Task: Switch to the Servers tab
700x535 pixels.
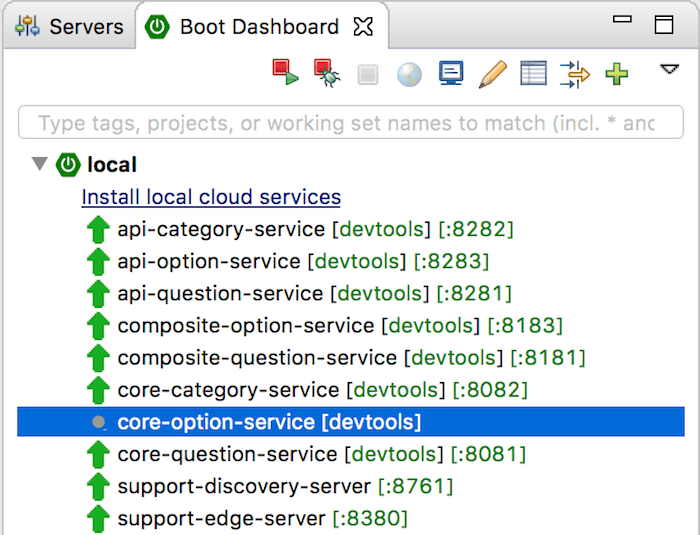Action: tap(69, 26)
